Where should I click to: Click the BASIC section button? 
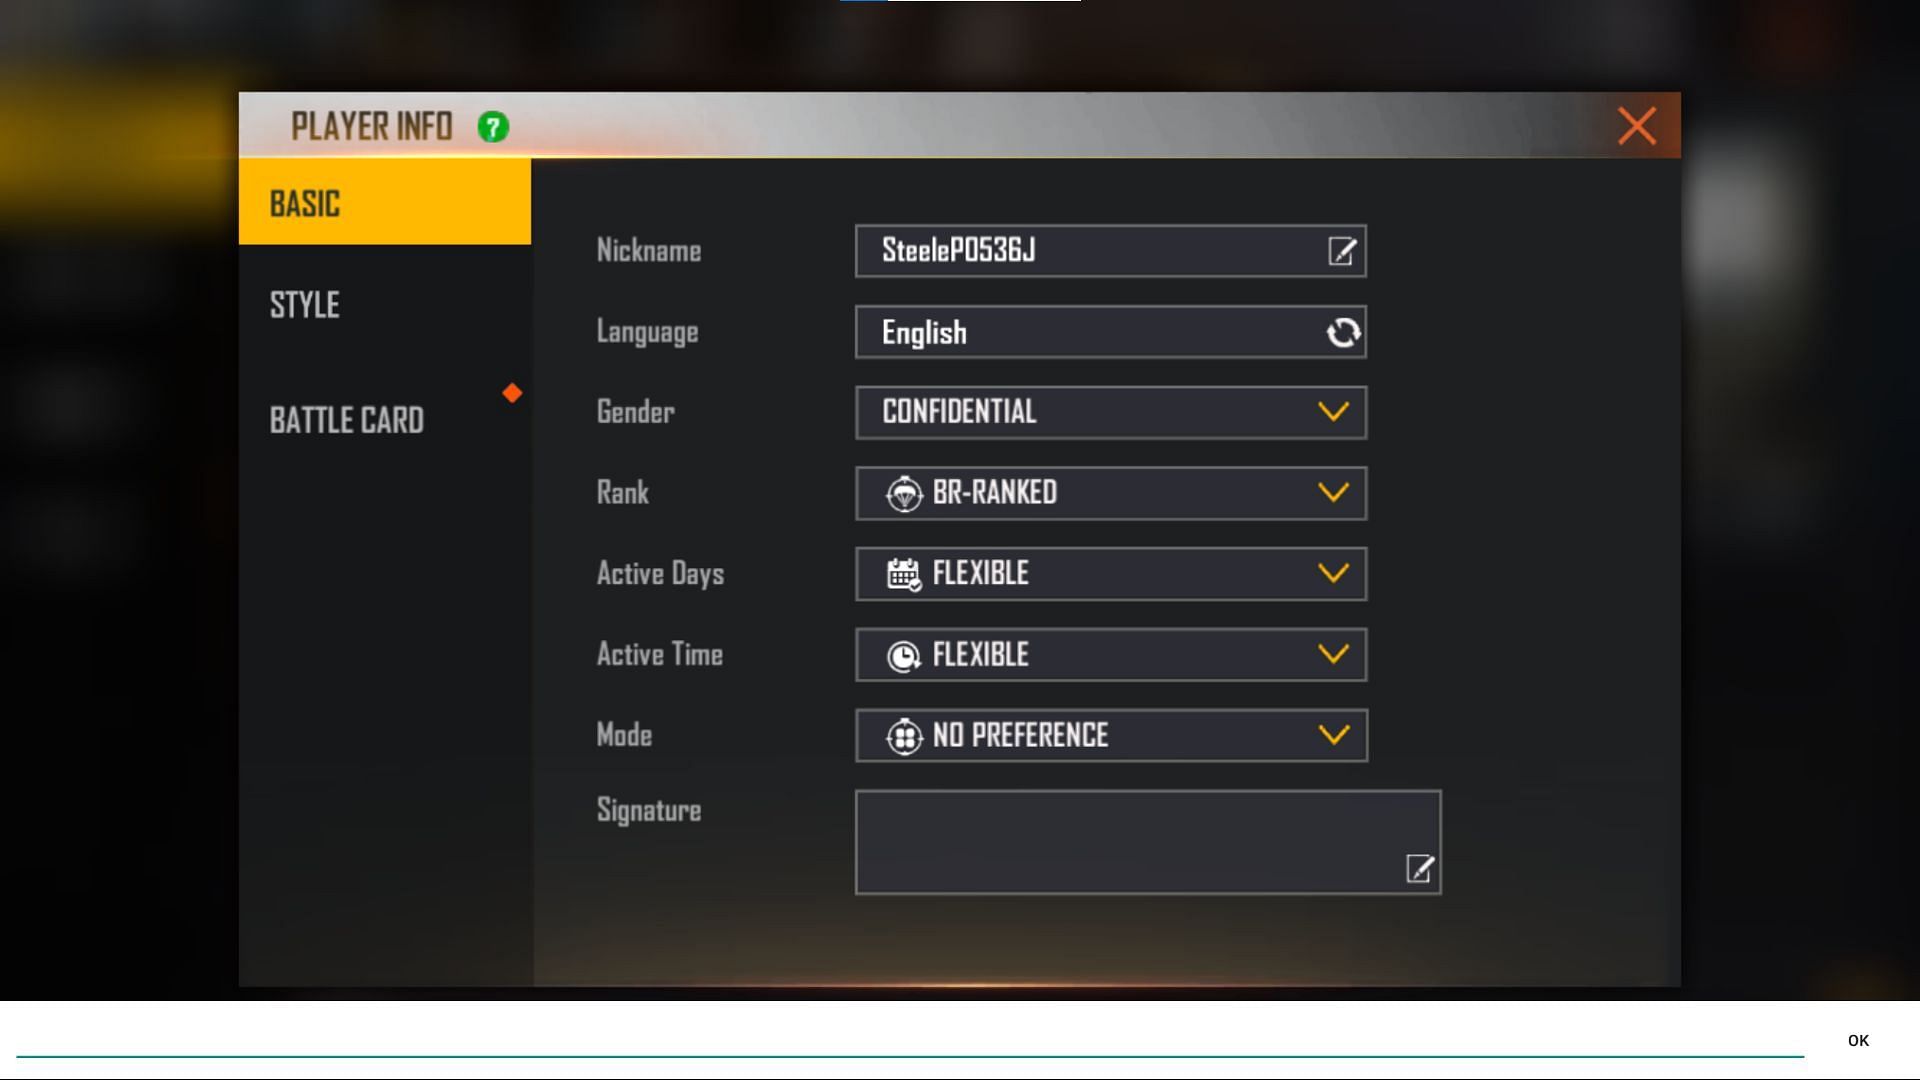384,202
